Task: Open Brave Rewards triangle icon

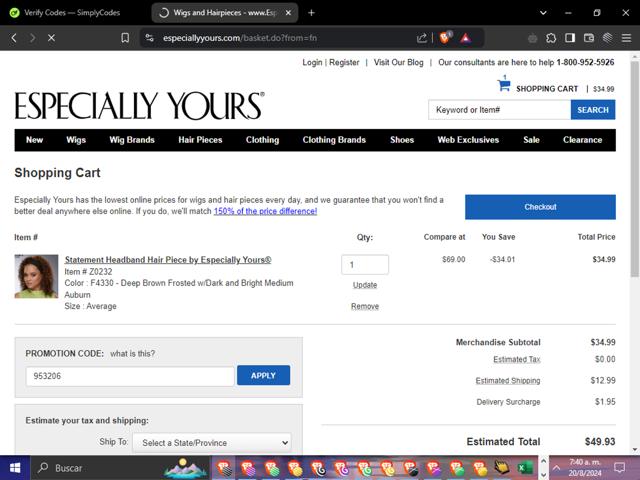Action: tap(466, 38)
